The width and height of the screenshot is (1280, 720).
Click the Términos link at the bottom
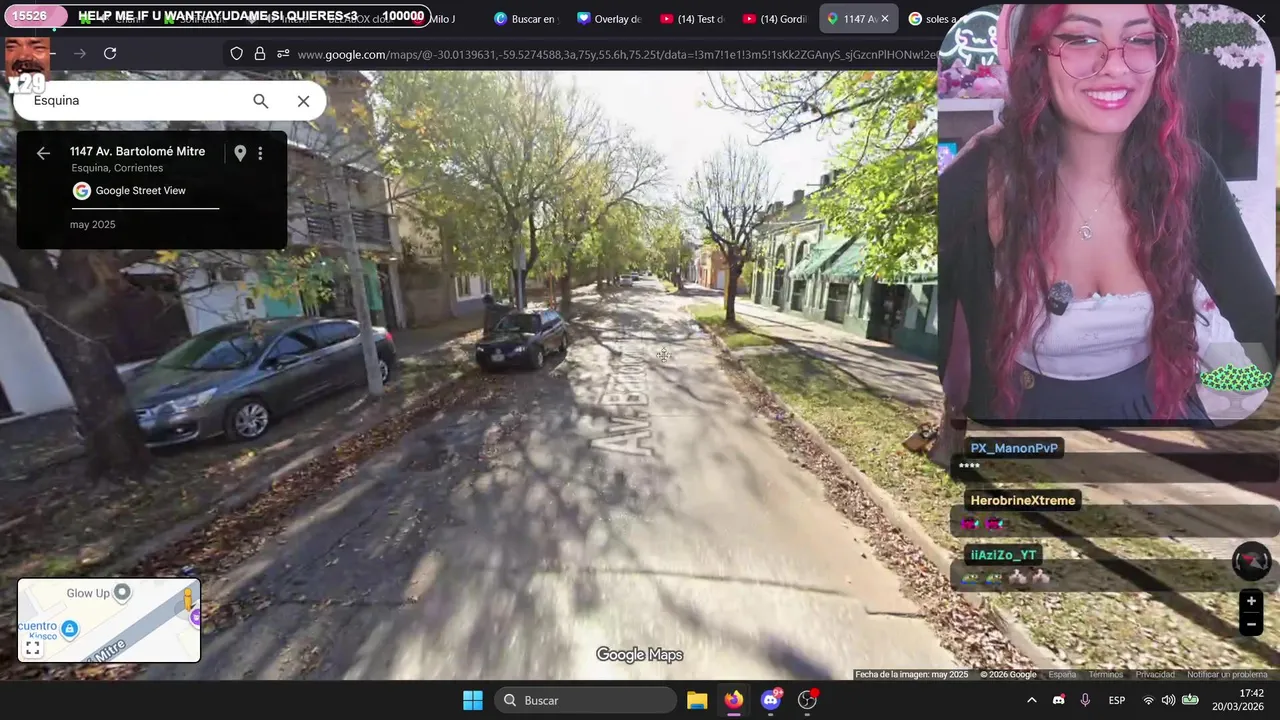click(1105, 675)
